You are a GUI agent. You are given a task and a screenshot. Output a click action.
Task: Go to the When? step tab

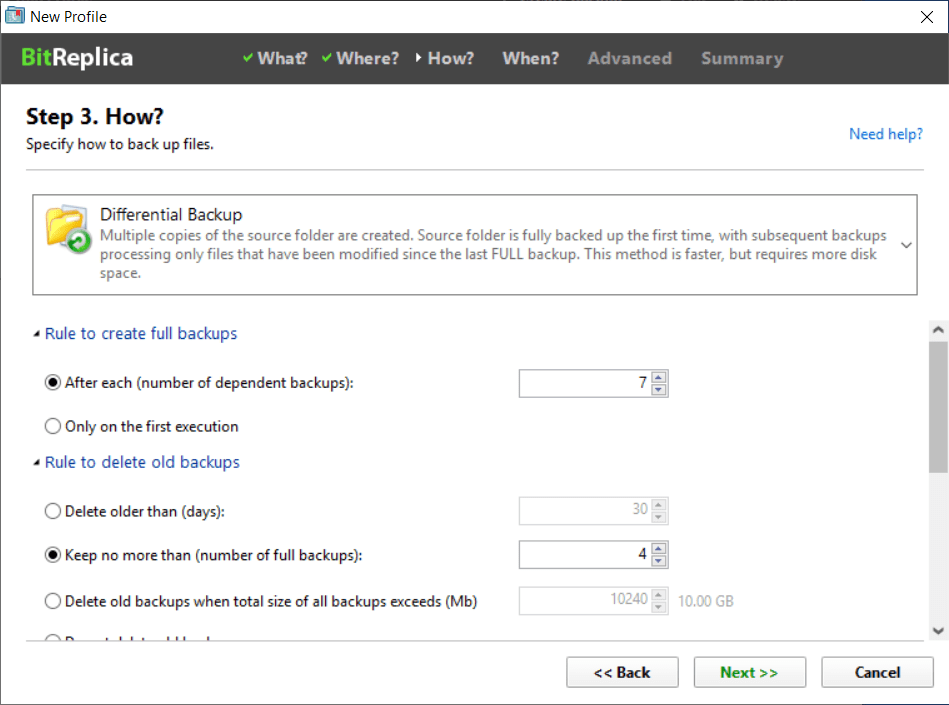[x=531, y=58]
